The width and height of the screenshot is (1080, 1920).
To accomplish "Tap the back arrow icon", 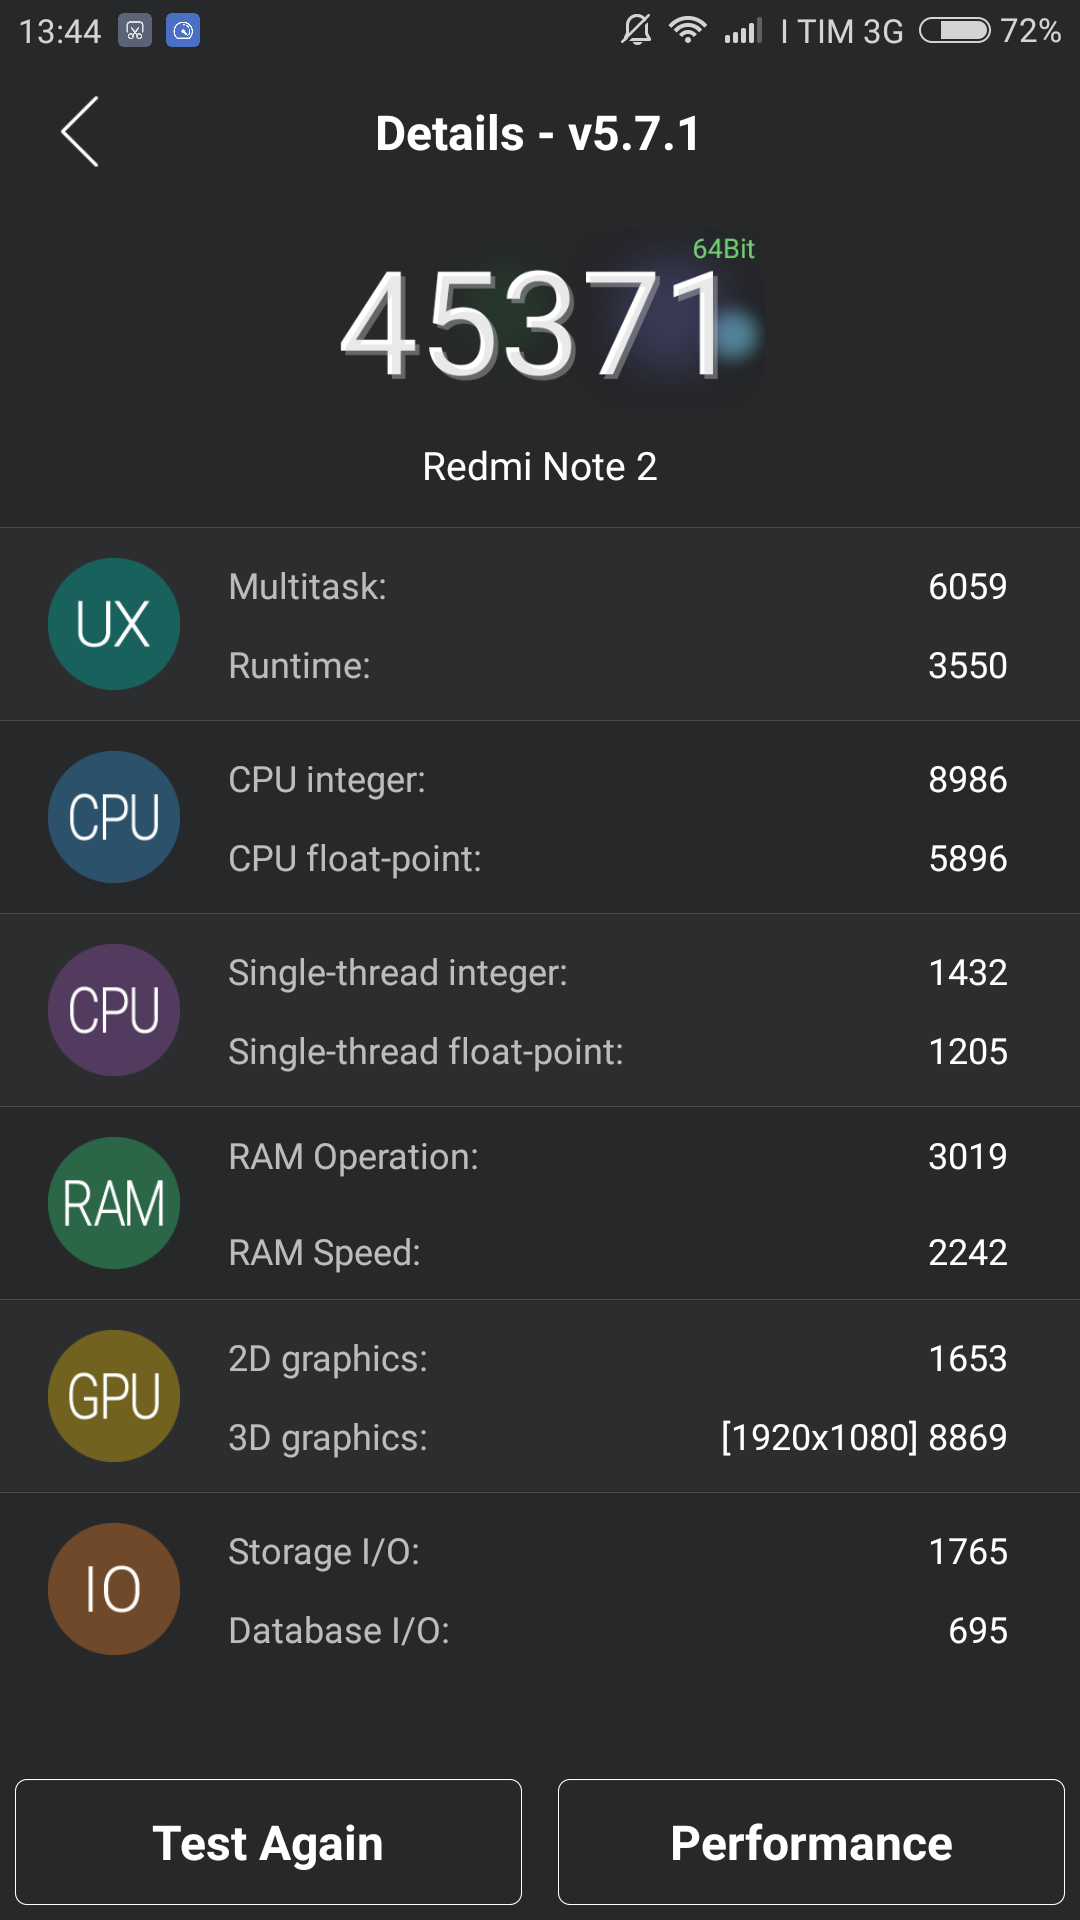I will (x=80, y=132).
